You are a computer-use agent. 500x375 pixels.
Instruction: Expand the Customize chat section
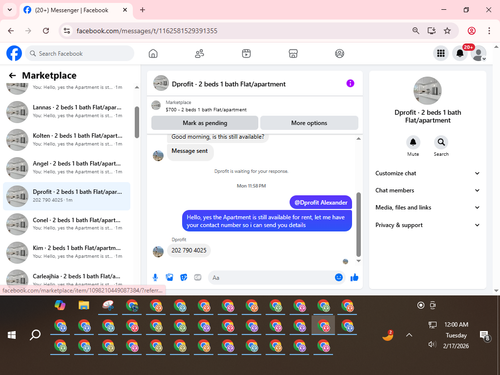click(428, 173)
